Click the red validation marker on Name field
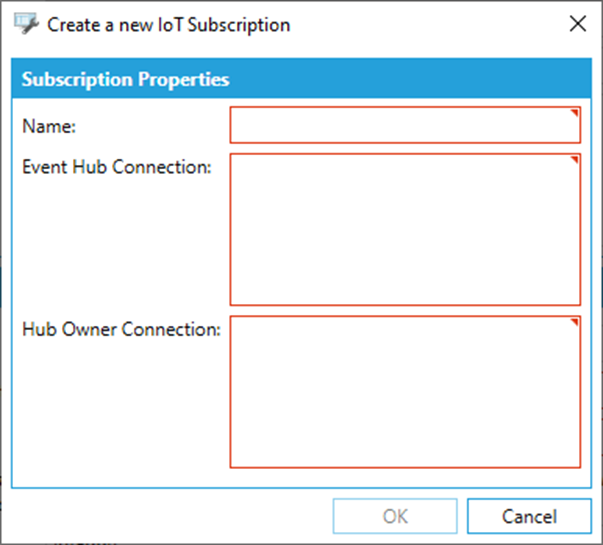Image resolution: width=603 pixels, height=545 pixels. pos(574,113)
